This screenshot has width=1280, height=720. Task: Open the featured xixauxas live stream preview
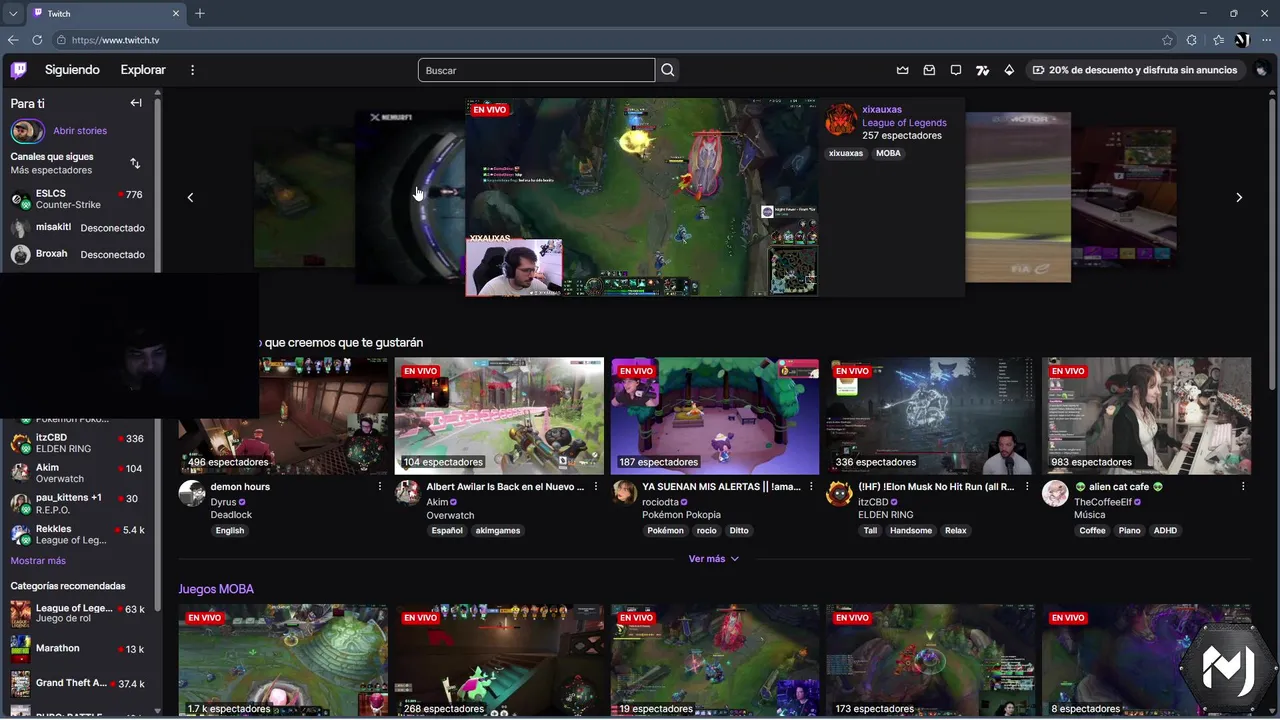point(641,197)
